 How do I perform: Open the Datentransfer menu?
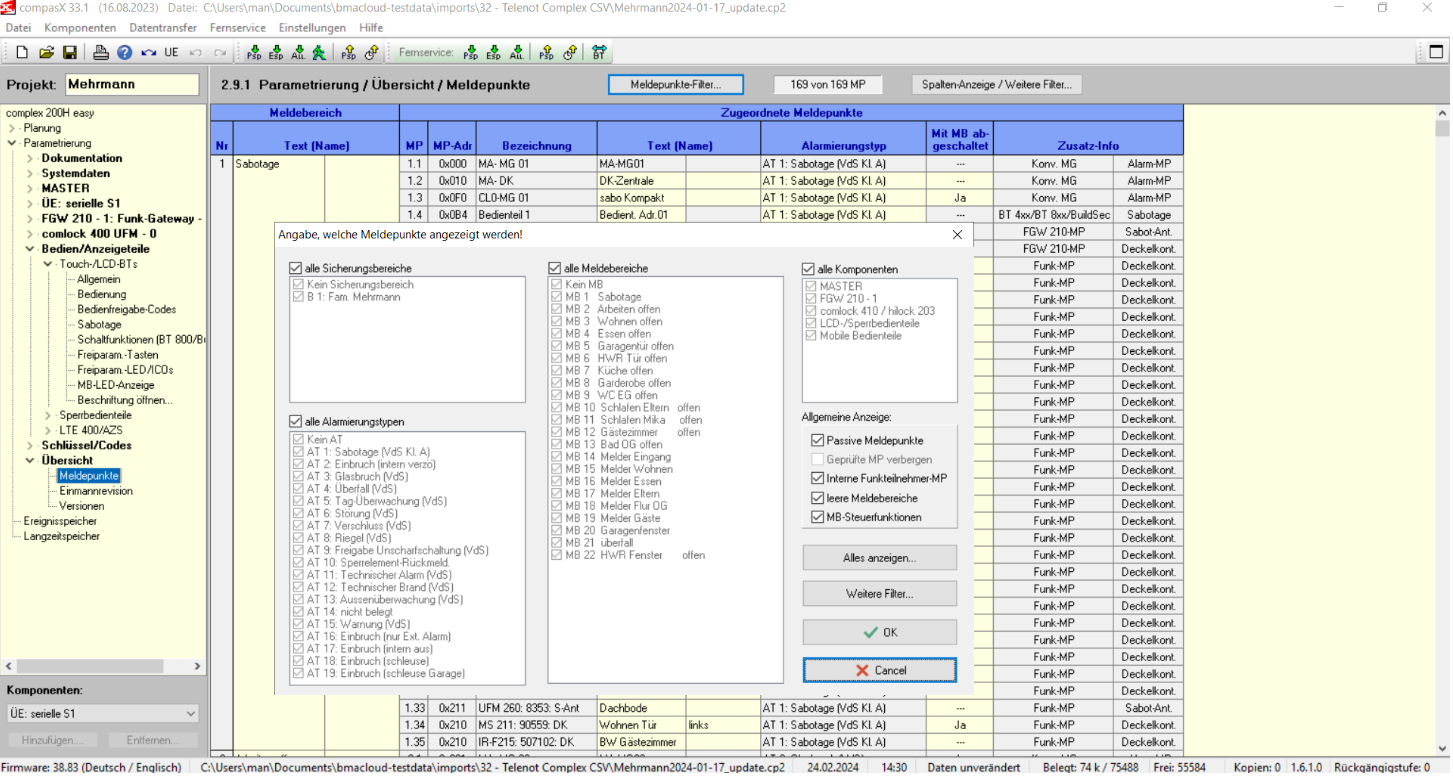(163, 28)
